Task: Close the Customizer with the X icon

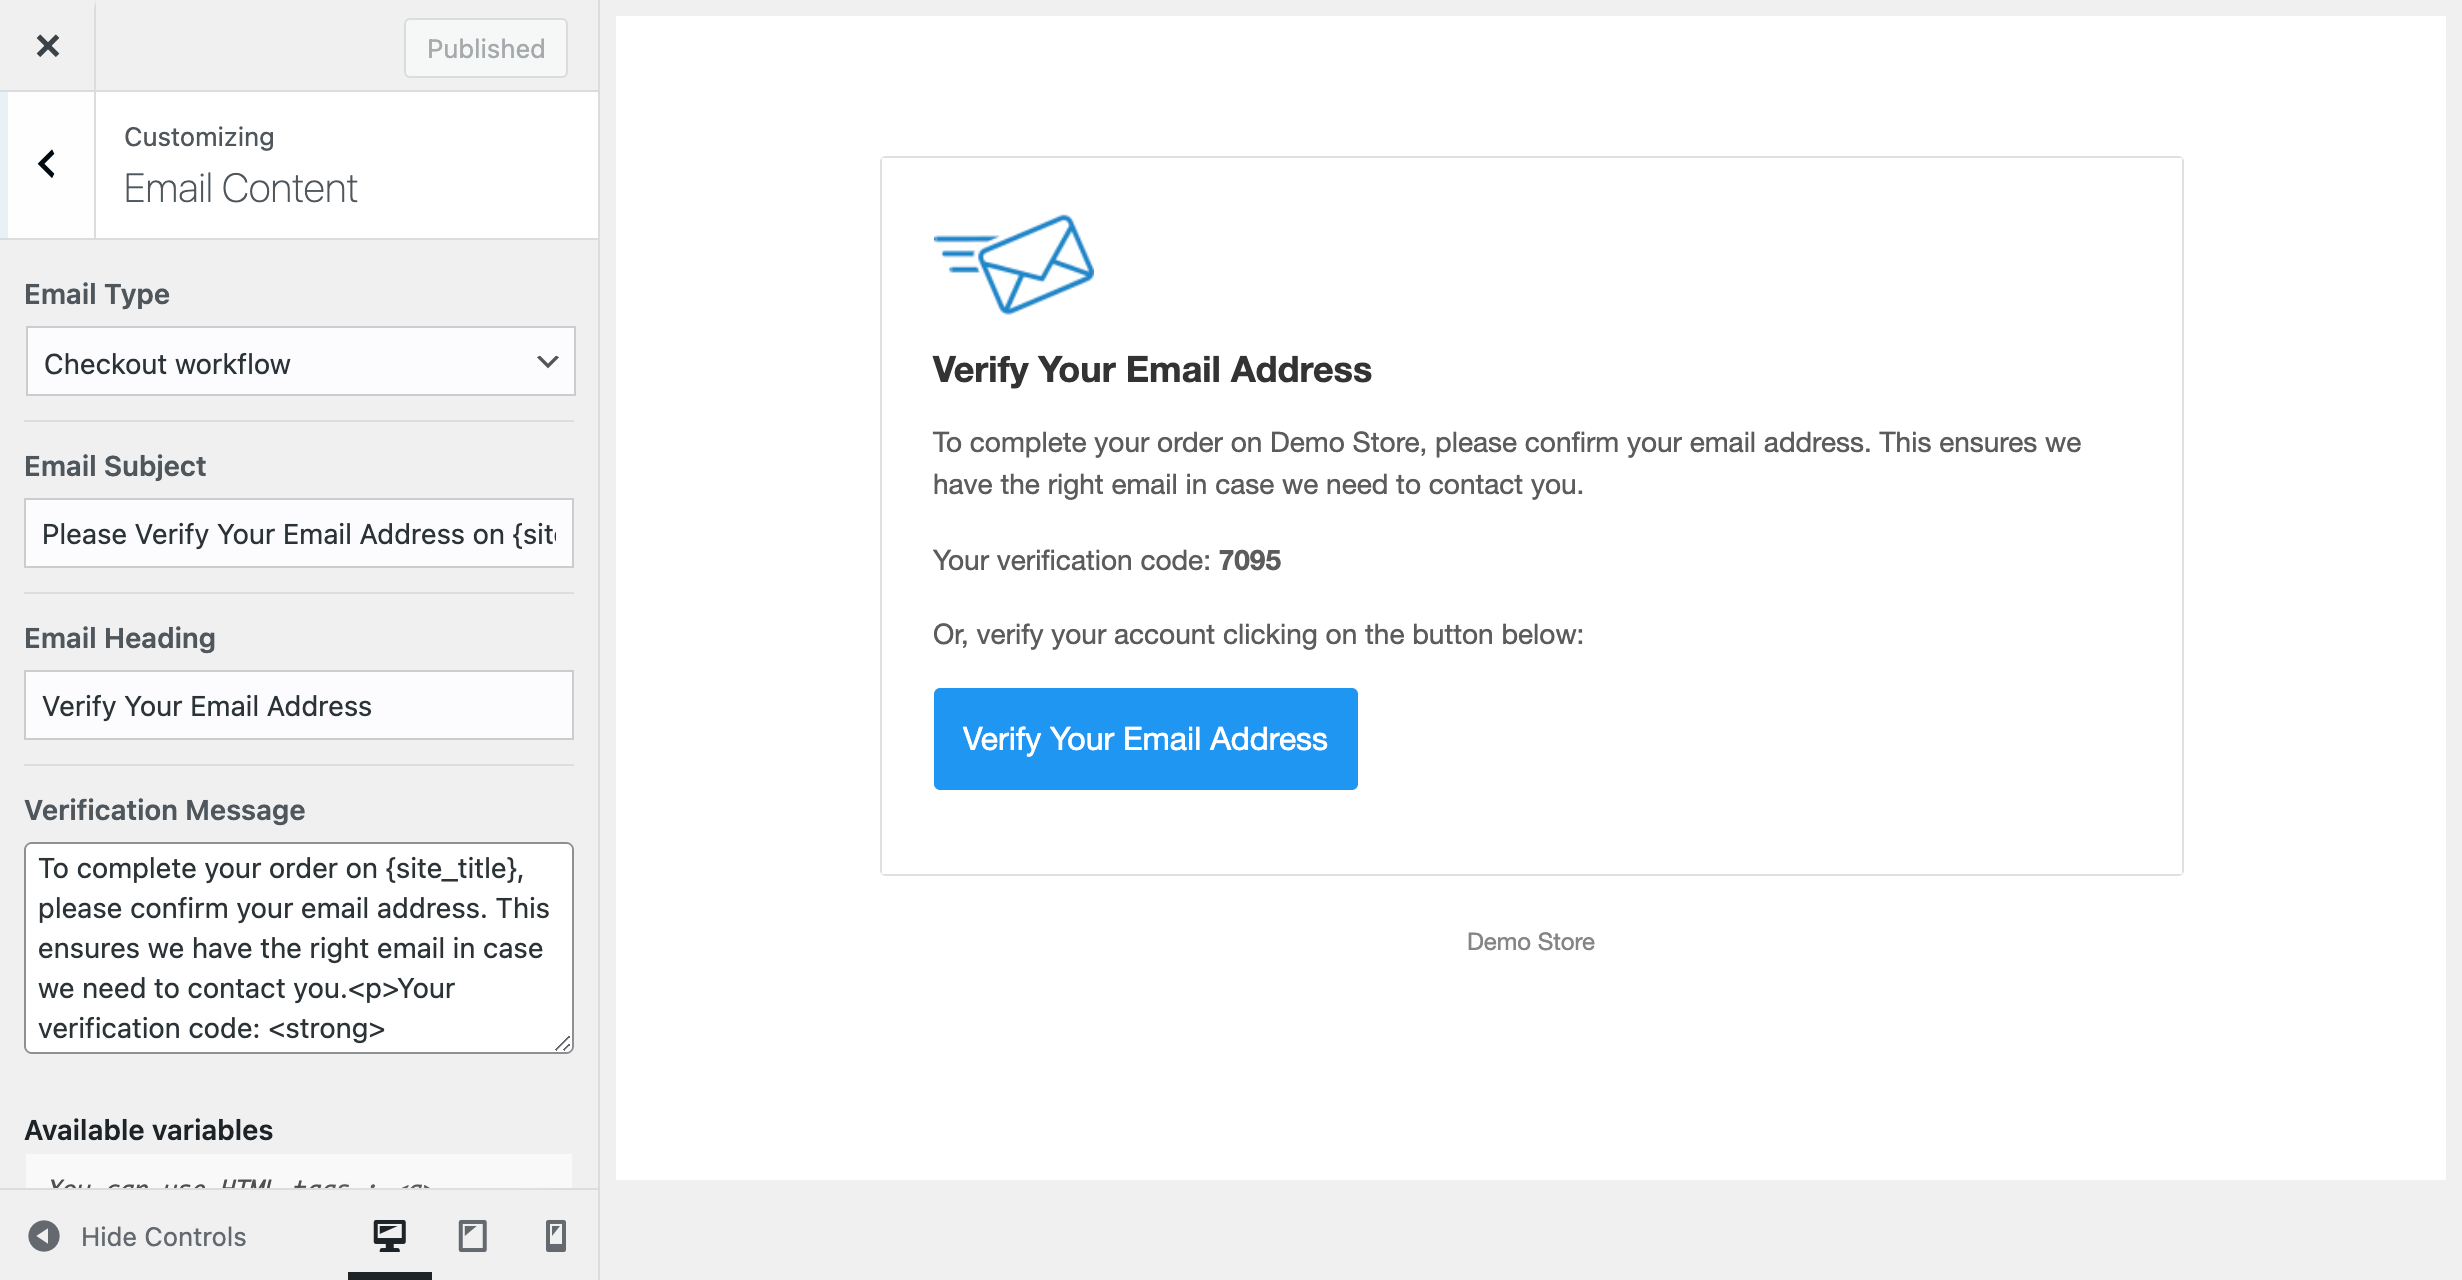Action: pyautogui.click(x=47, y=46)
